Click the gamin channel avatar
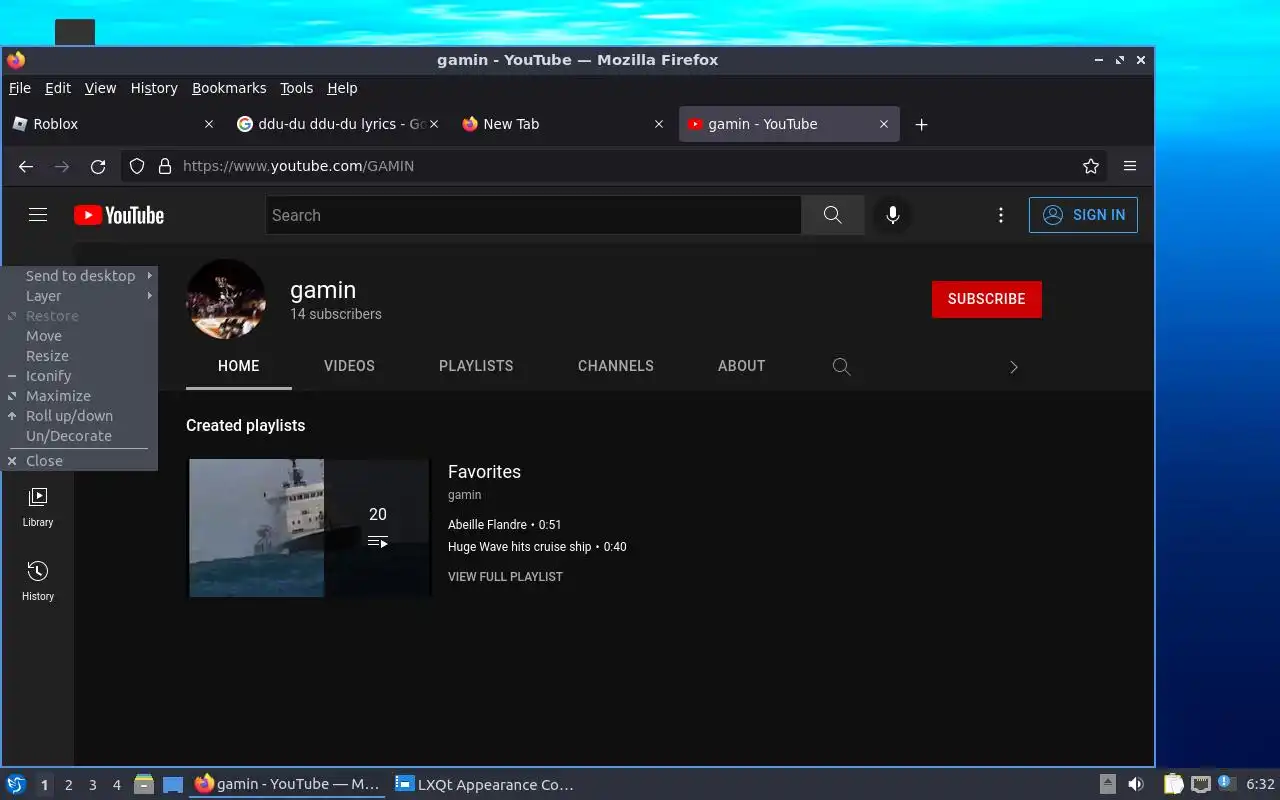Viewport: 1280px width, 800px height. pos(226,299)
